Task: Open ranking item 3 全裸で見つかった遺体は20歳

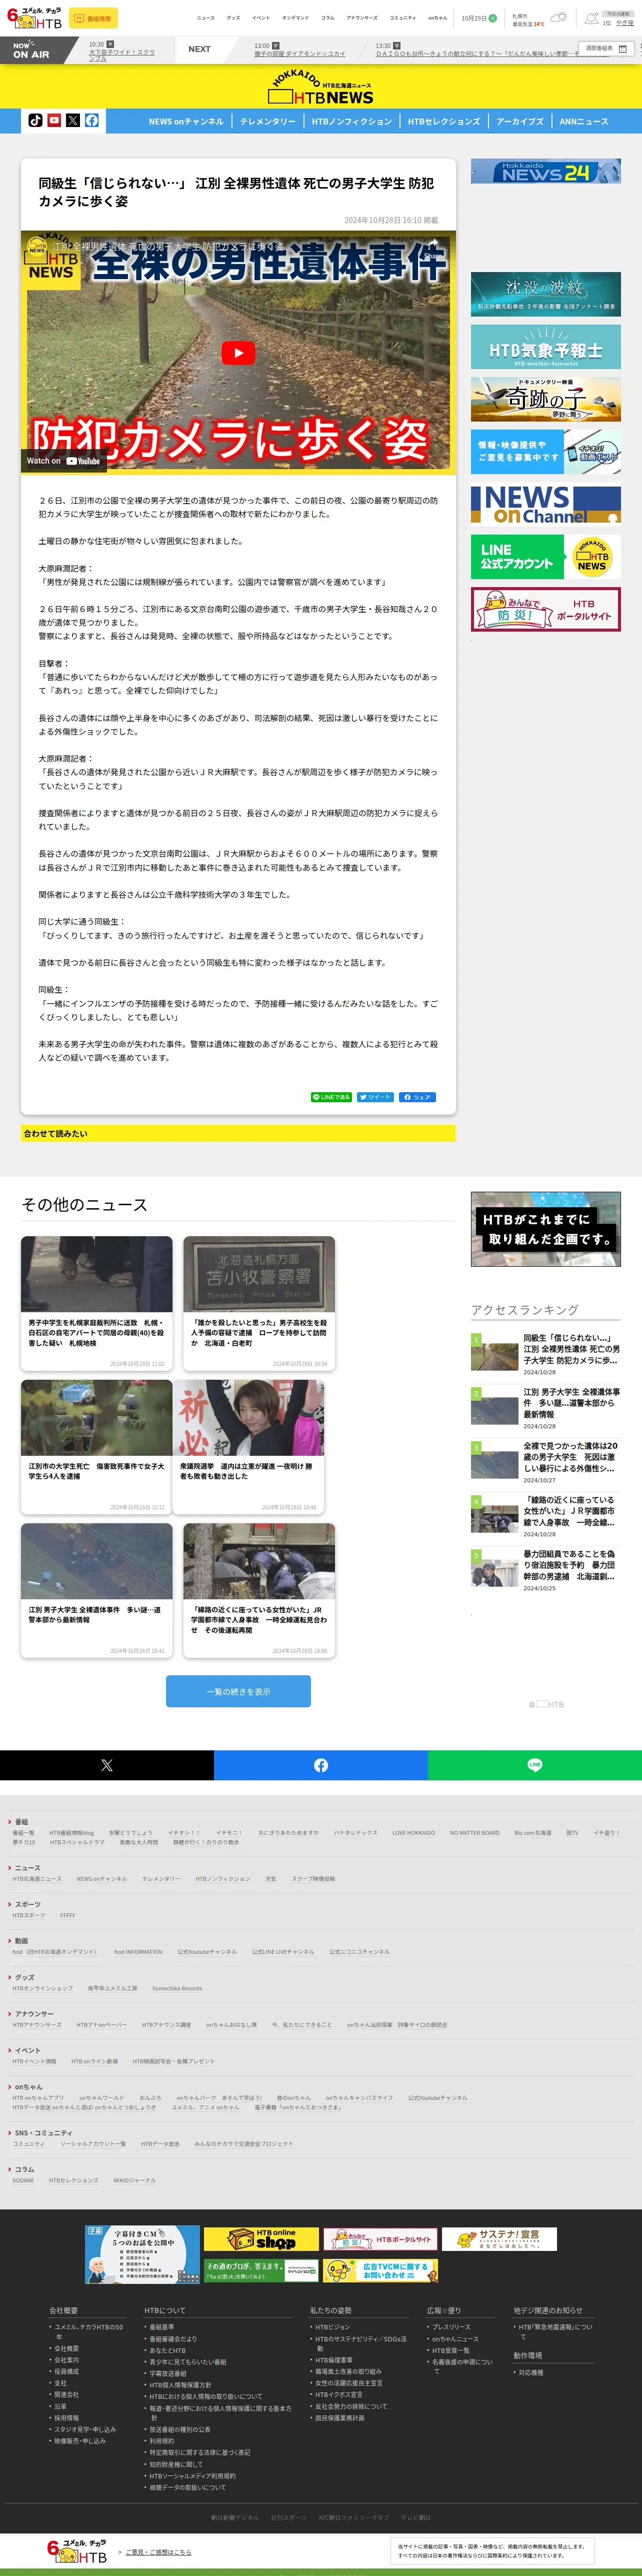Action: (546, 1462)
